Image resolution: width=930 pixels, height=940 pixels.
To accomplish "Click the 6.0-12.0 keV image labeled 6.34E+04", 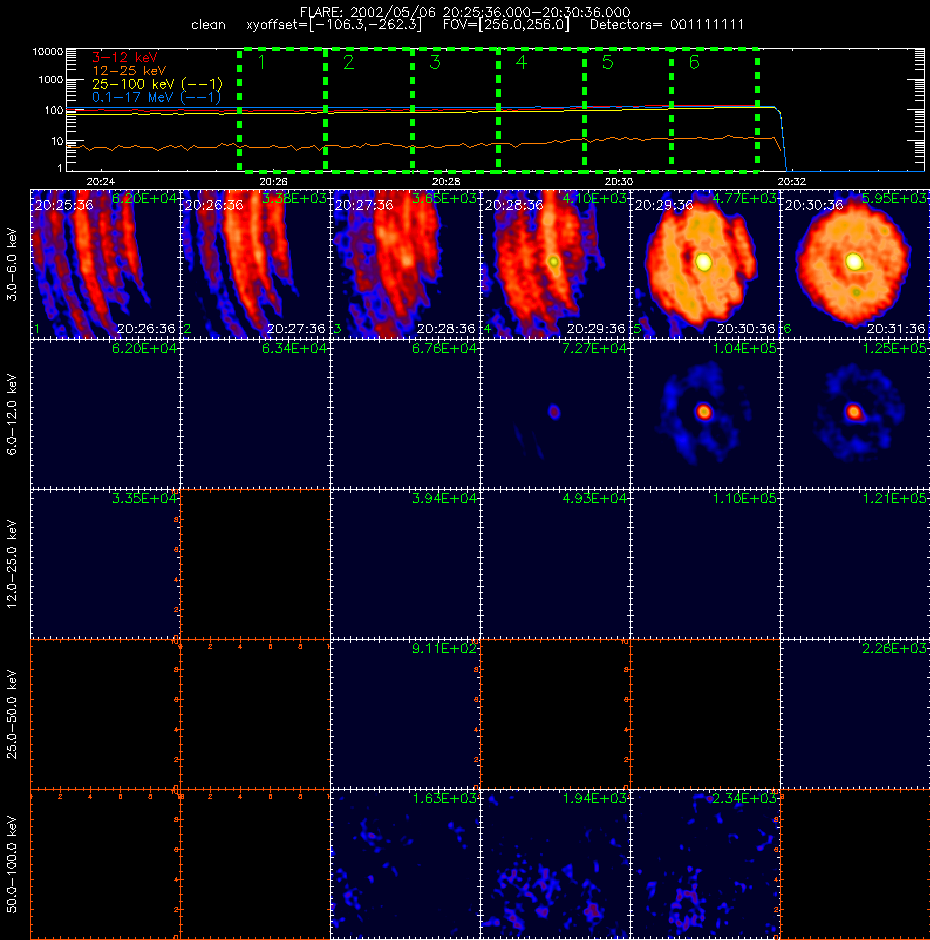I will 255,414.
